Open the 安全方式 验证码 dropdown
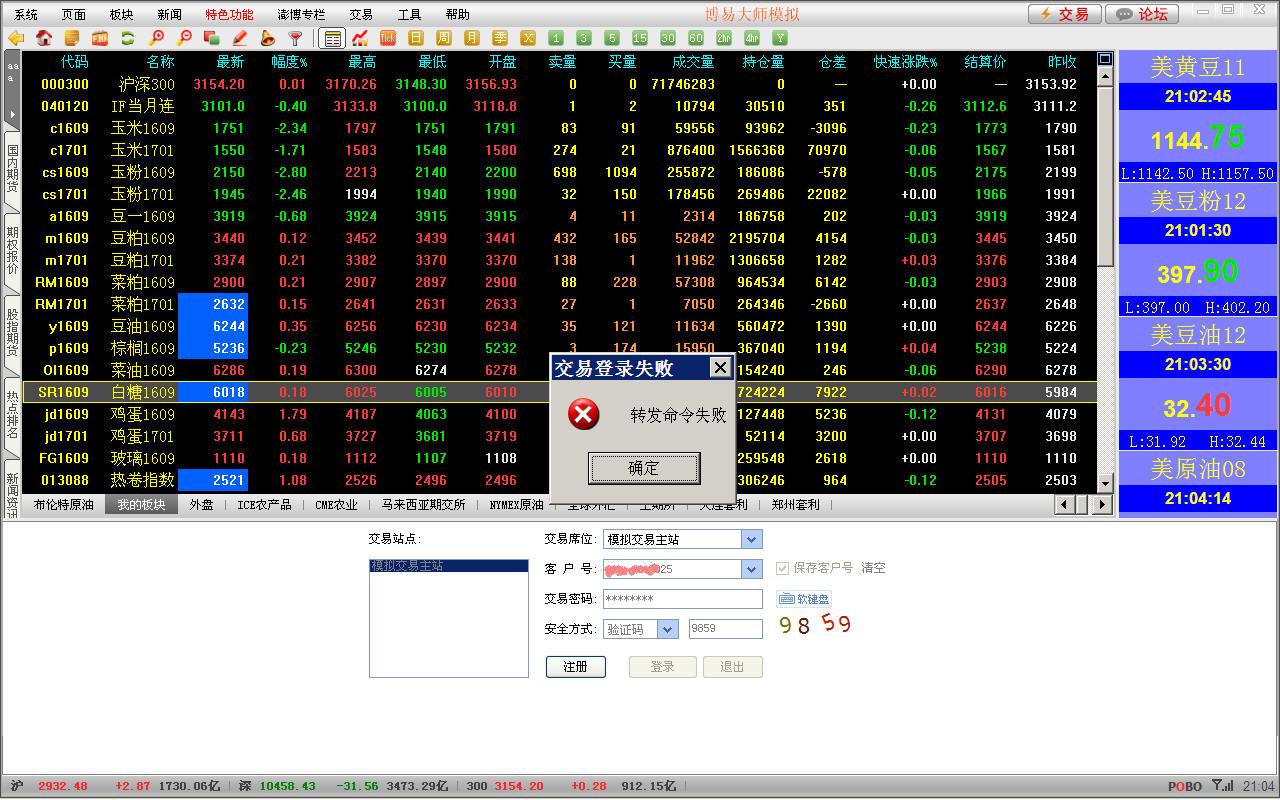 [667, 629]
